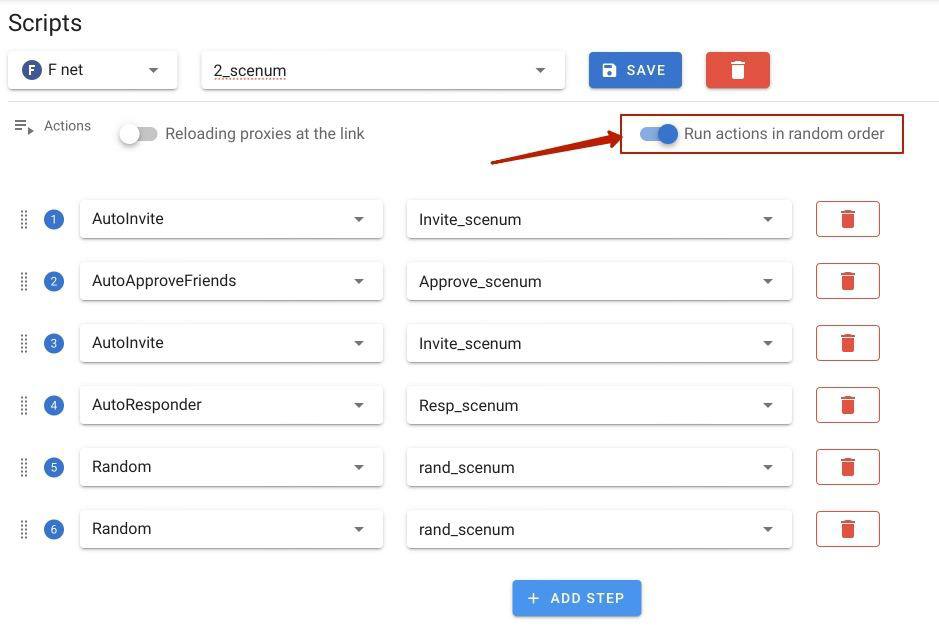This screenshot has width=939, height=643.
Task: Delete step 4 AutoResponder with trash icon
Action: click(x=847, y=405)
